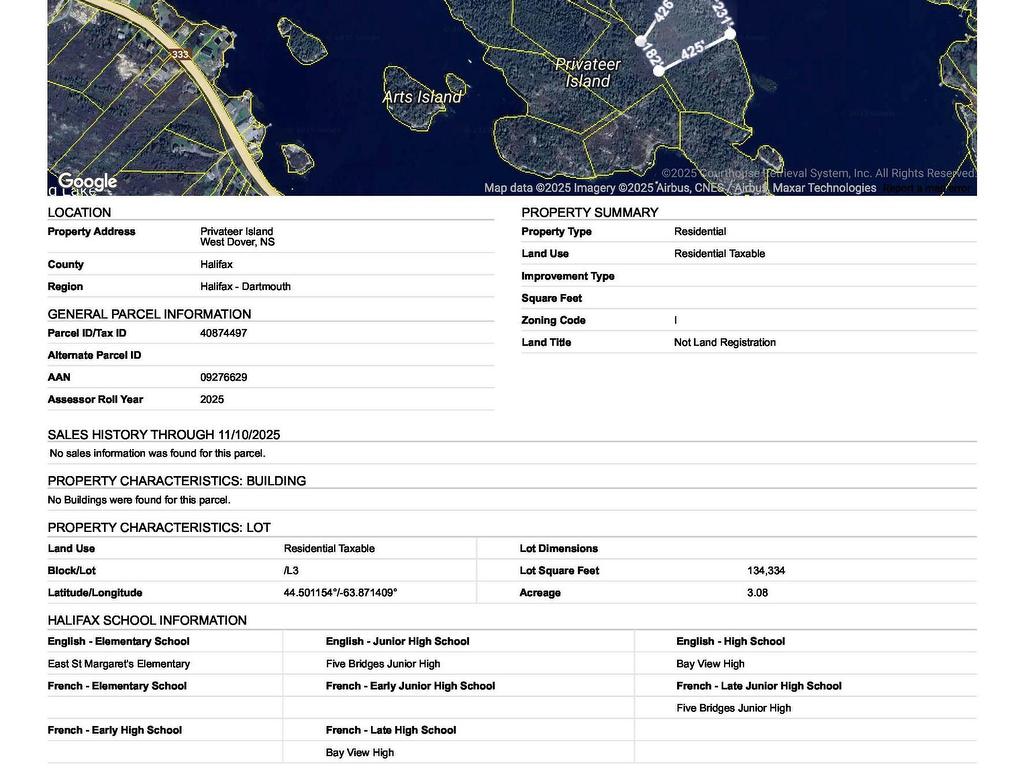The height and width of the screenshot is (768, 1024).
Task: Click the Lot Dimensions label
Action: (558, 549)
